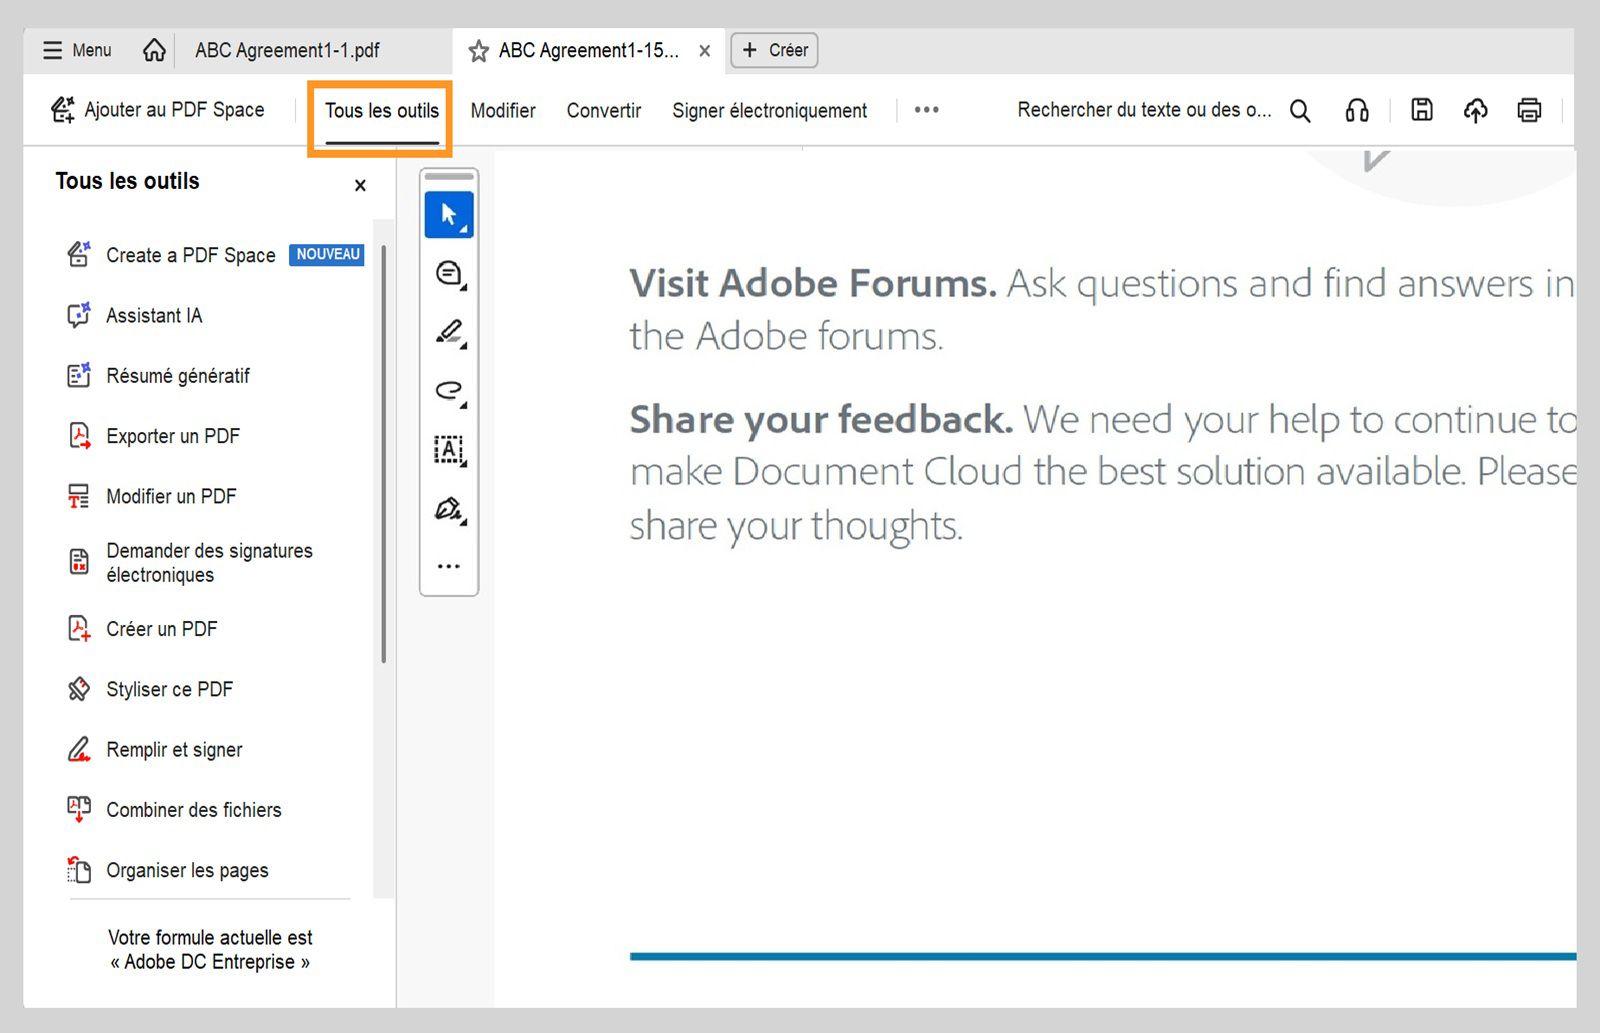Click the home icon next to Menu
Viewport: 1600px width, 1033px height.
154,49
